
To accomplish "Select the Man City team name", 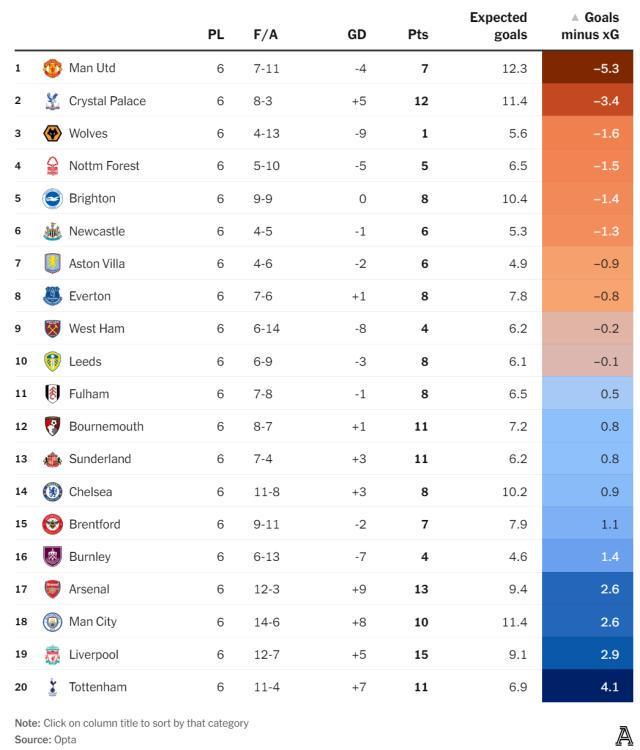I will tap(93, 621).
